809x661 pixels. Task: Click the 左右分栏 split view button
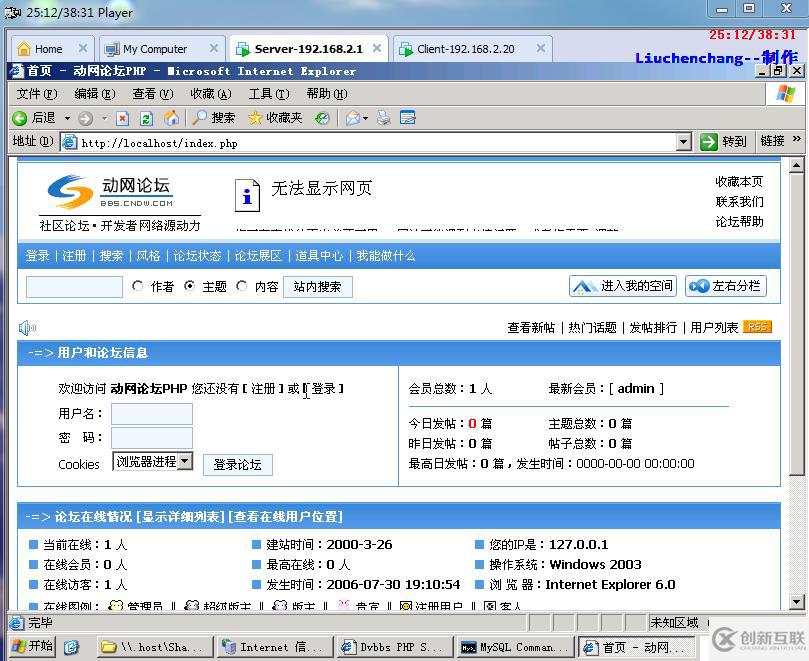point(725,285)
